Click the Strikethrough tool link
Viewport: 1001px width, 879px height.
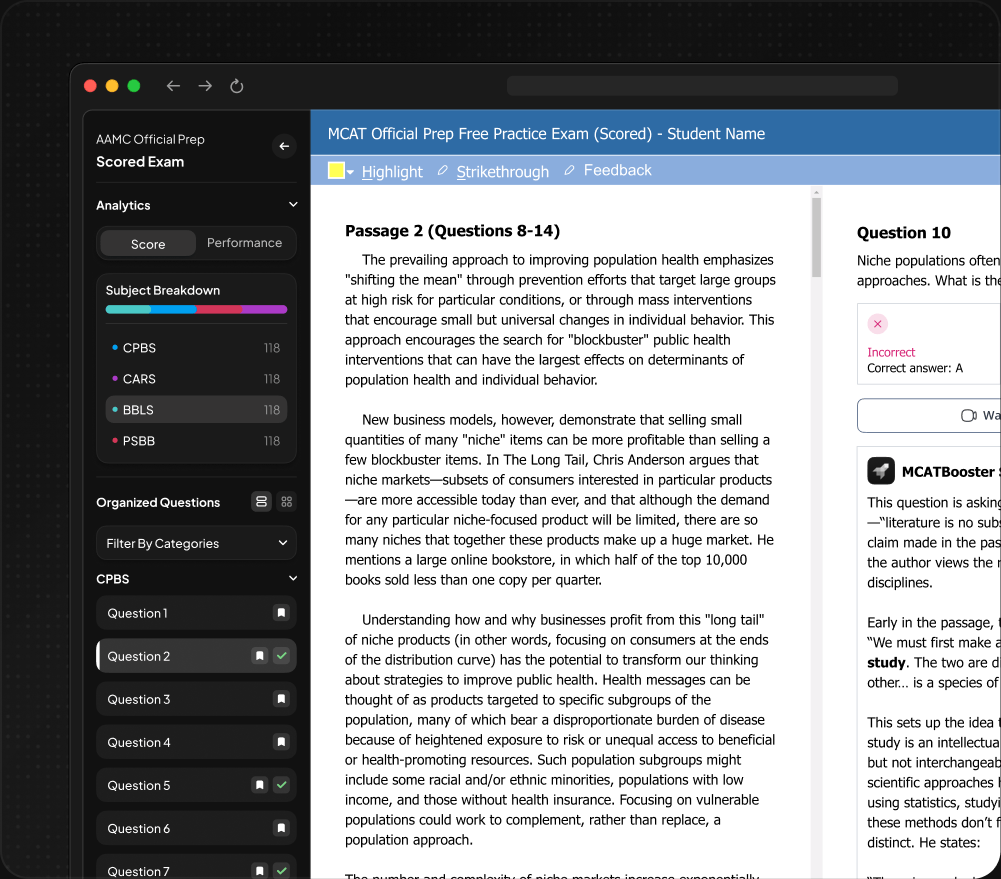(502, 172)
